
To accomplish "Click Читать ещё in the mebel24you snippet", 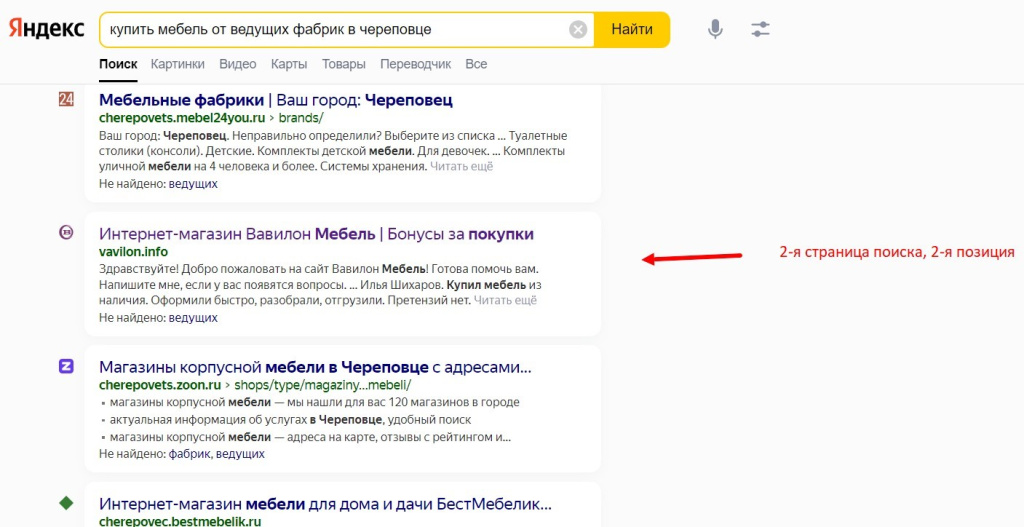I will 461,167.
